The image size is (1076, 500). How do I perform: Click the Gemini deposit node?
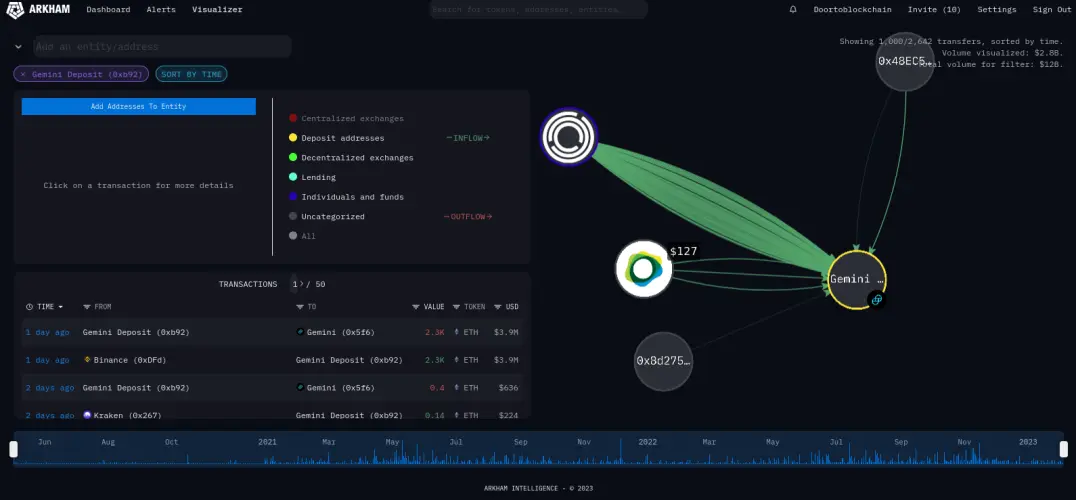point(856,279)
